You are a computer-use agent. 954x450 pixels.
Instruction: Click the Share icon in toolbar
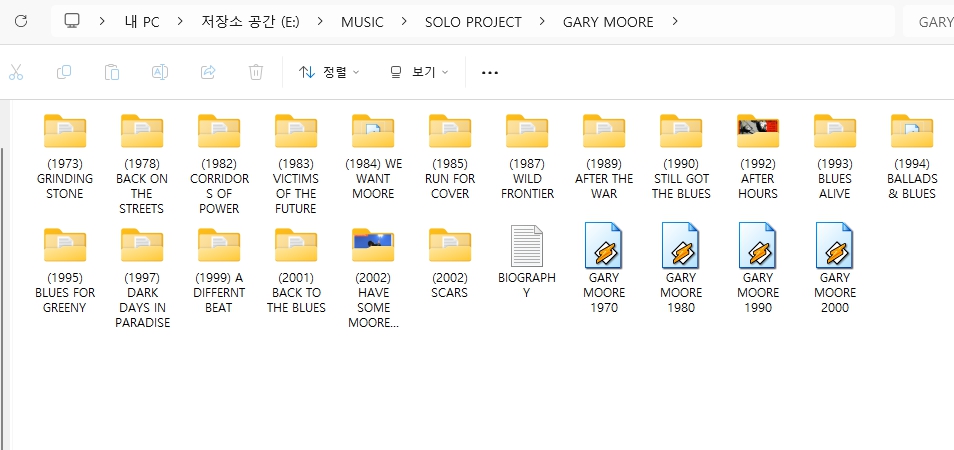tap(208, 72)
